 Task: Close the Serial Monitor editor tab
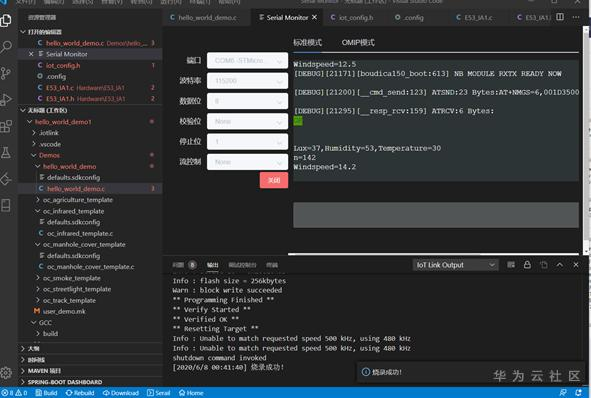(314, 17)
